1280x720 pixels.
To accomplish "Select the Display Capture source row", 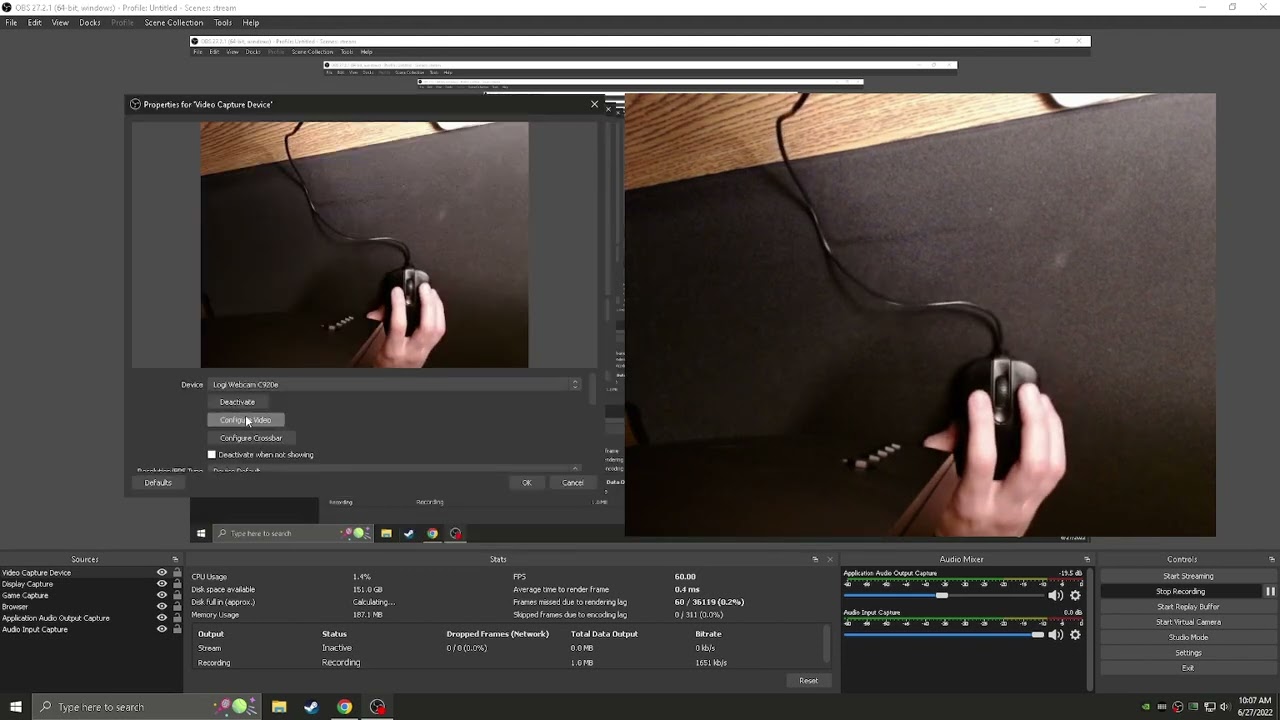I will 92,584.
